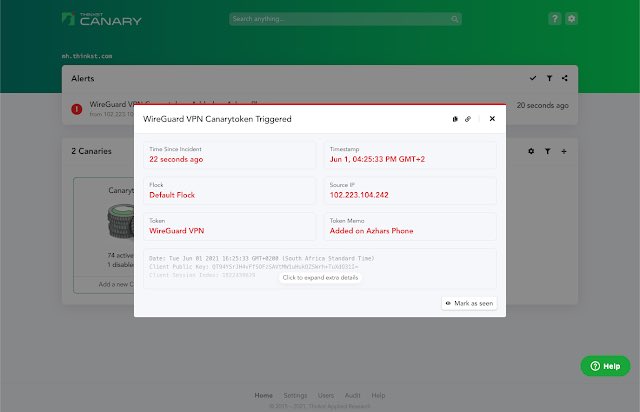Click the 20 seconds ago alert time
The height and width of the screenshot is (412, 640).
click(542, 105)
